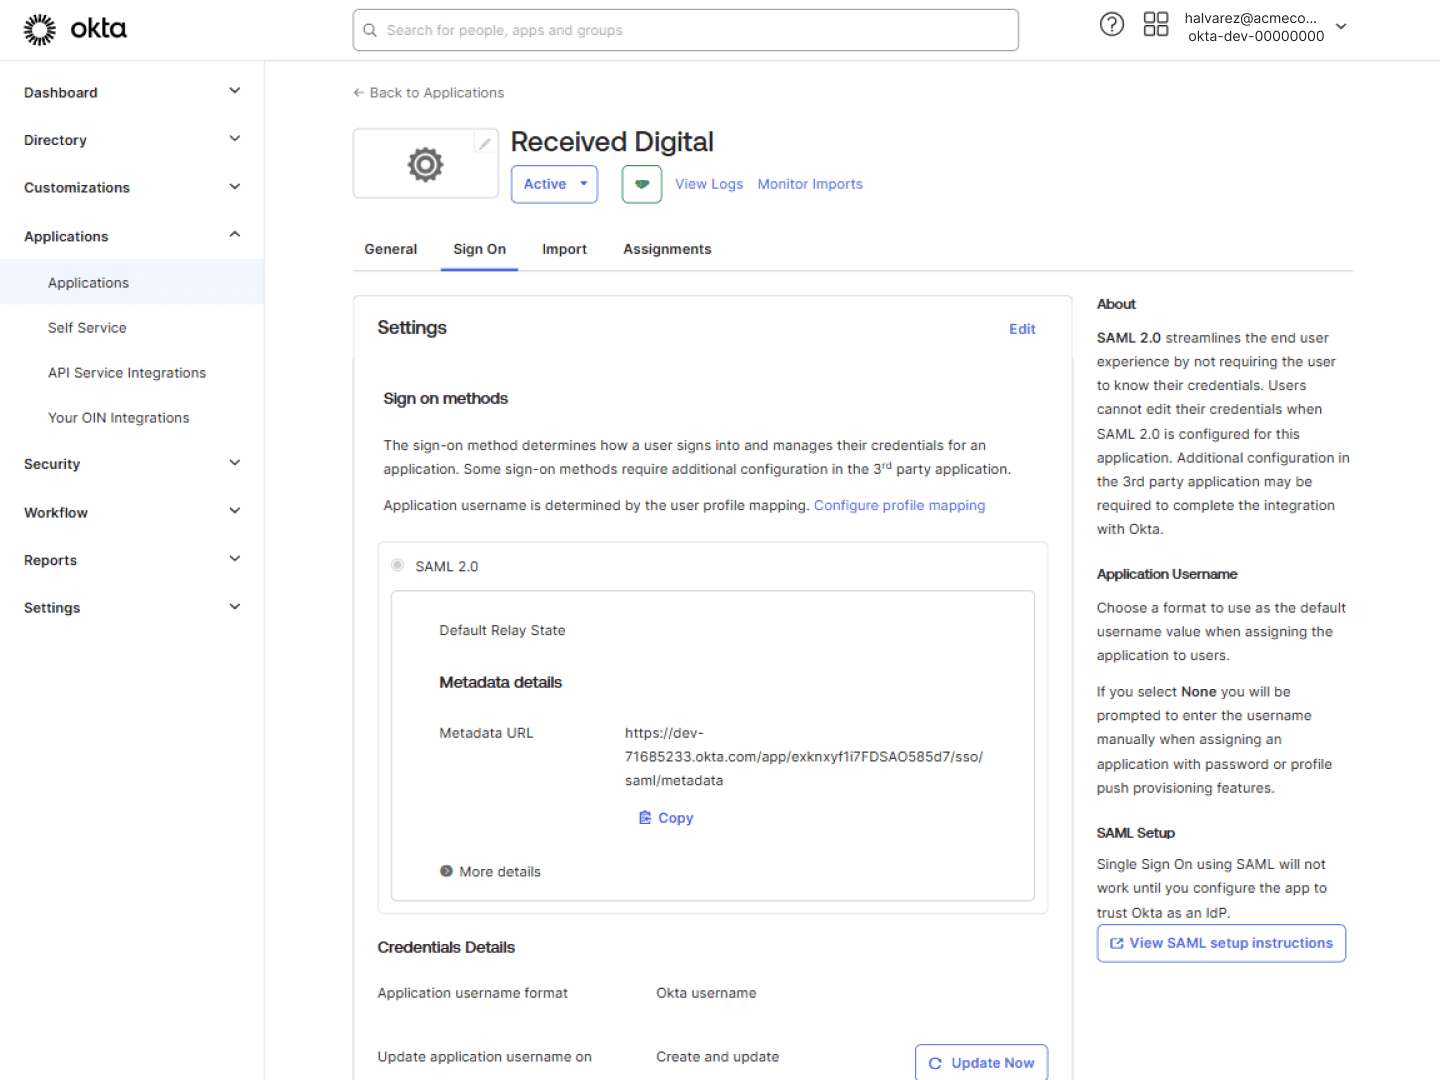Image resolution: width=1440 pixels, height=1080 pixels.
Task: Click the gear application logo
Action: [x=425, y=164]
